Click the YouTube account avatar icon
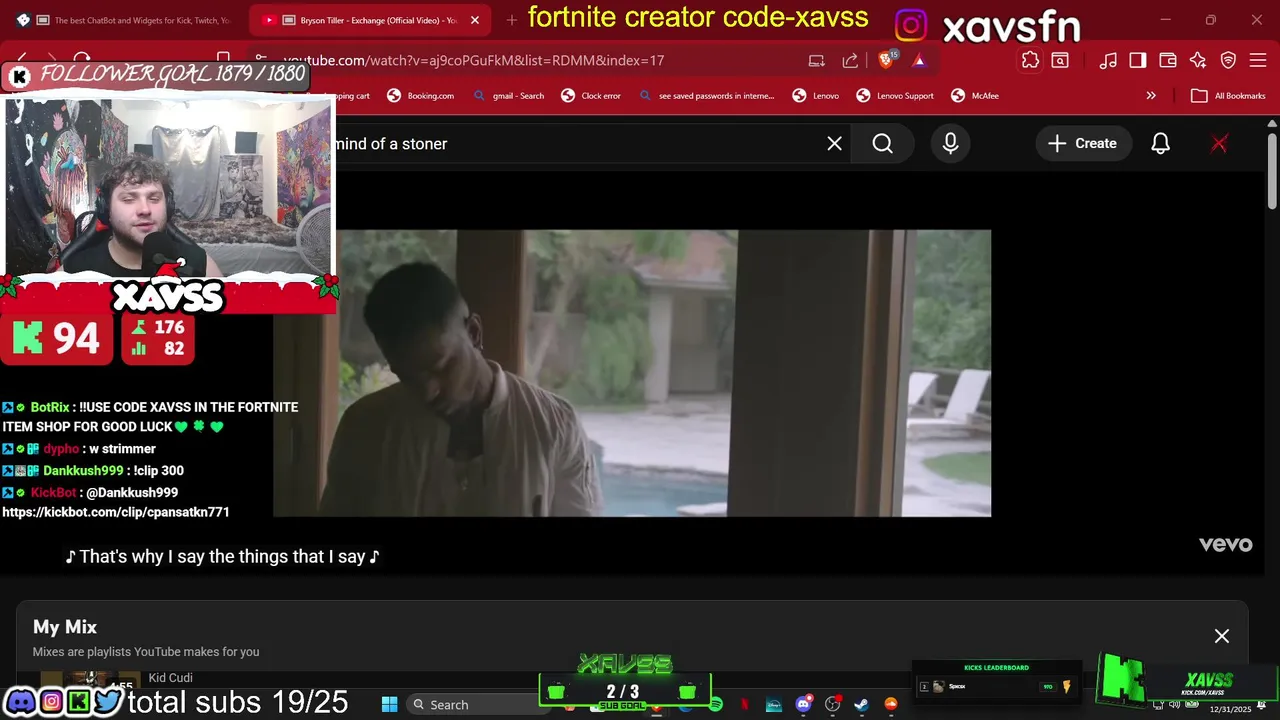The height and width of the screenshot is (720, 1280). 1219,144
